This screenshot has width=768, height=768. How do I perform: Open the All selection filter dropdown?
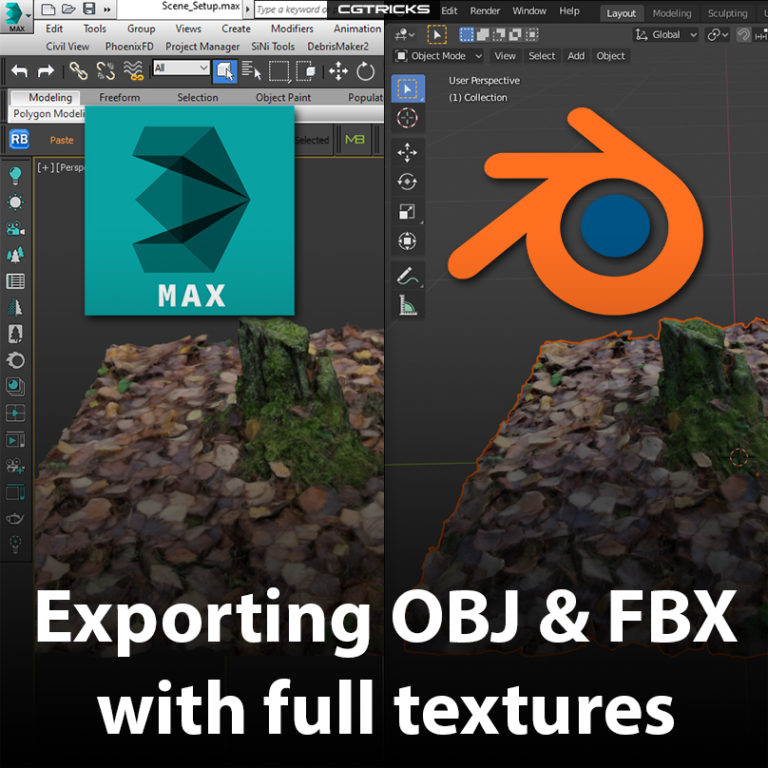(x=181, y=68)
